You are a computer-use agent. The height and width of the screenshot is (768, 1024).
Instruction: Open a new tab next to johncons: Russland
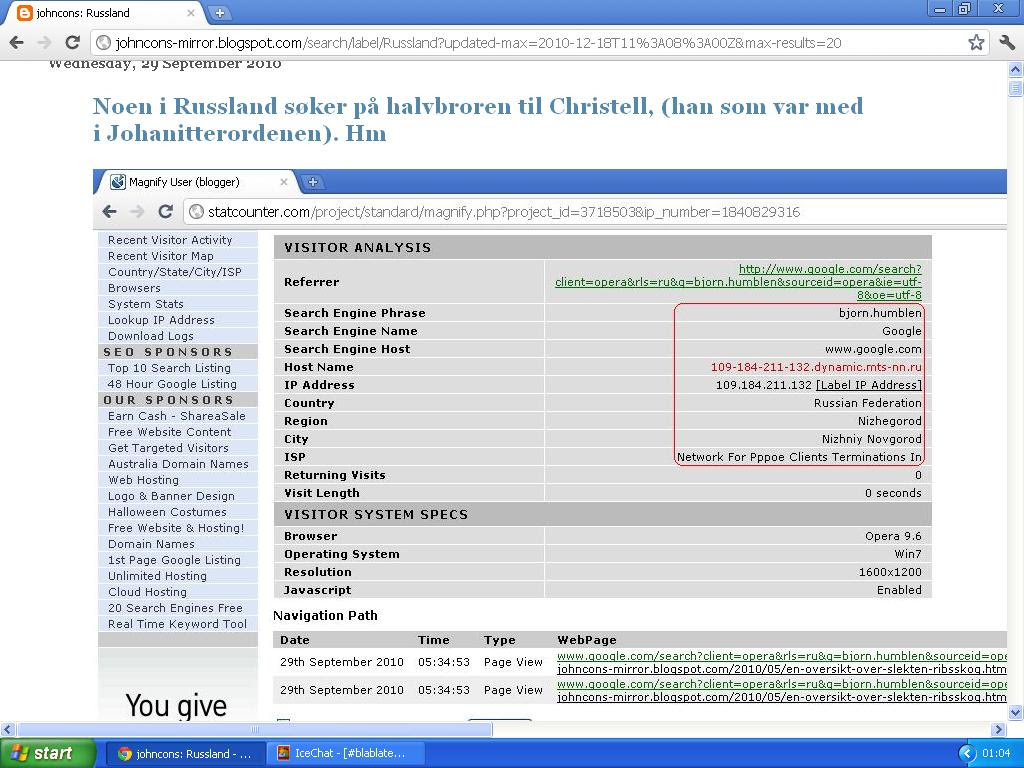(220, 12)
